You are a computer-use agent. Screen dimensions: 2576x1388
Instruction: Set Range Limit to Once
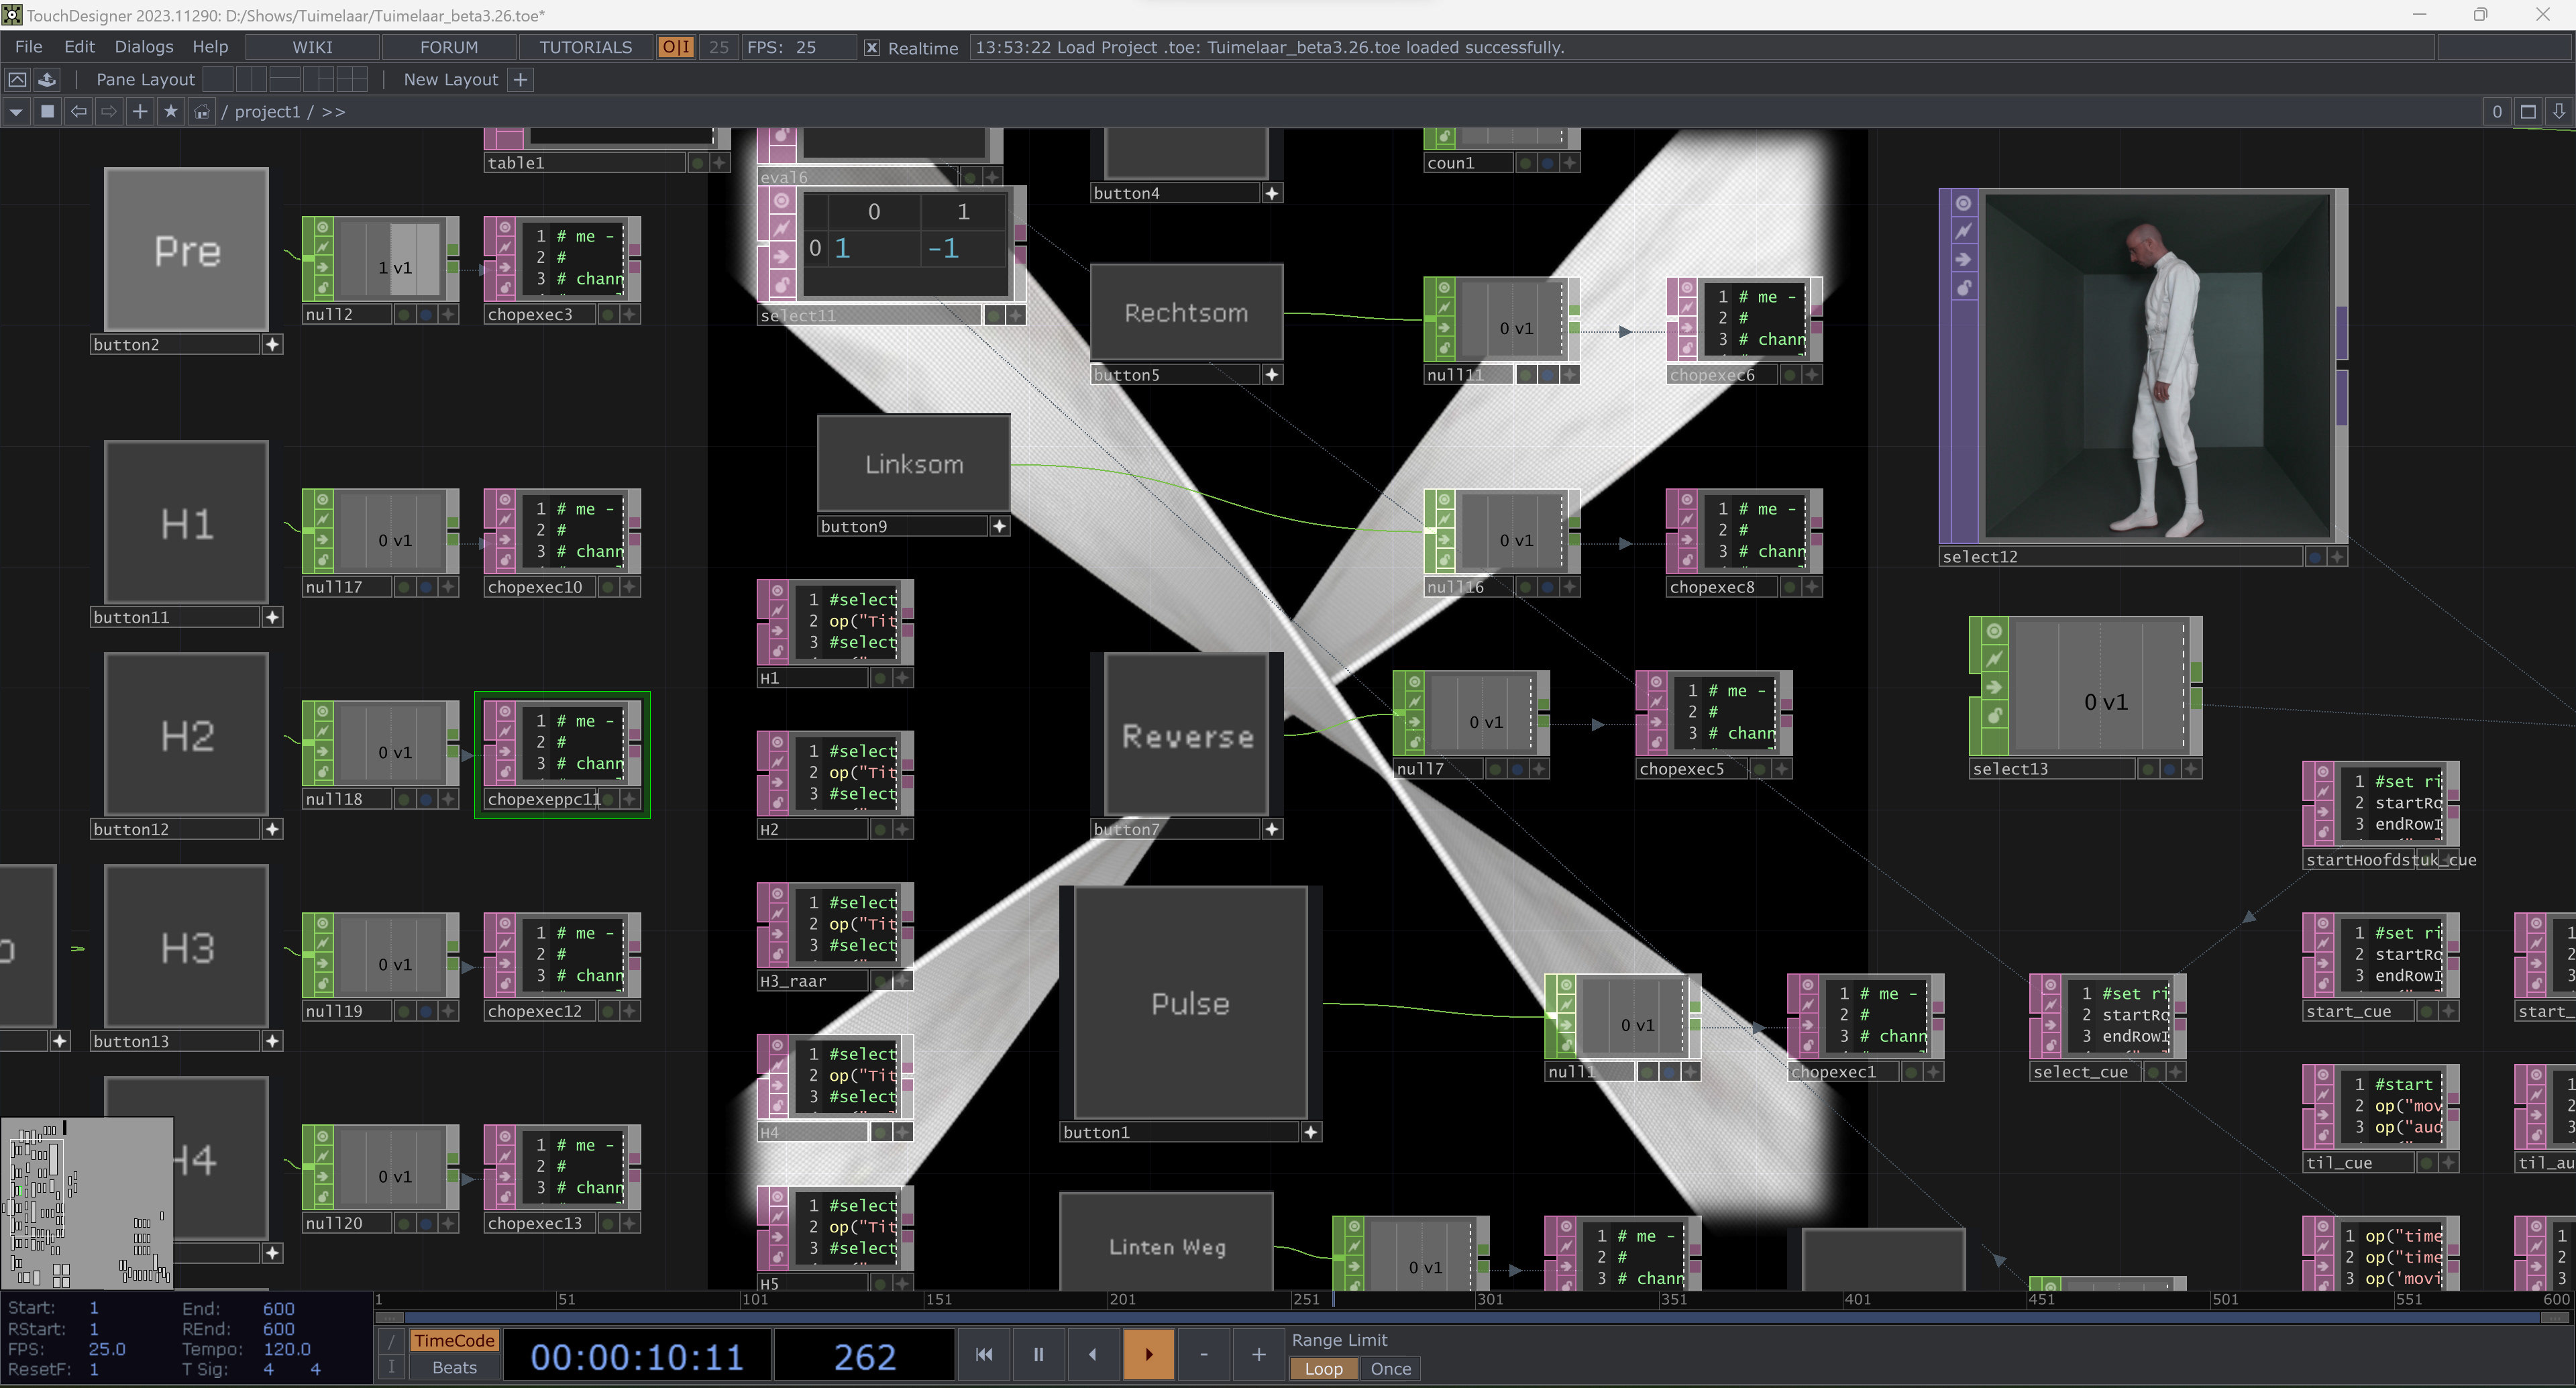point(1390,1369)
